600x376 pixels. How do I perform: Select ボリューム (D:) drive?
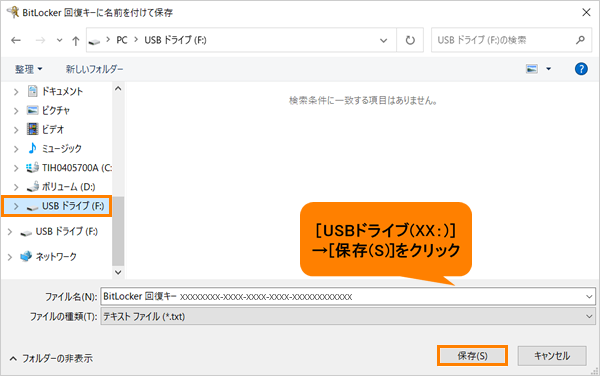pyautogui.click(x=68, y=187)
